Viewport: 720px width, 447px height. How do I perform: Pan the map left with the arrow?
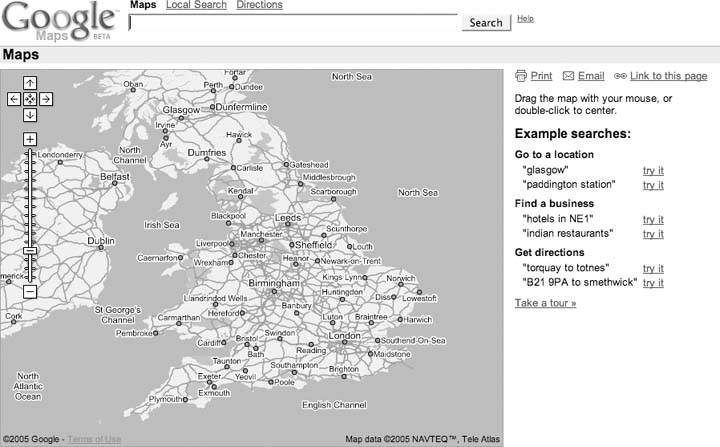point(14,99)
